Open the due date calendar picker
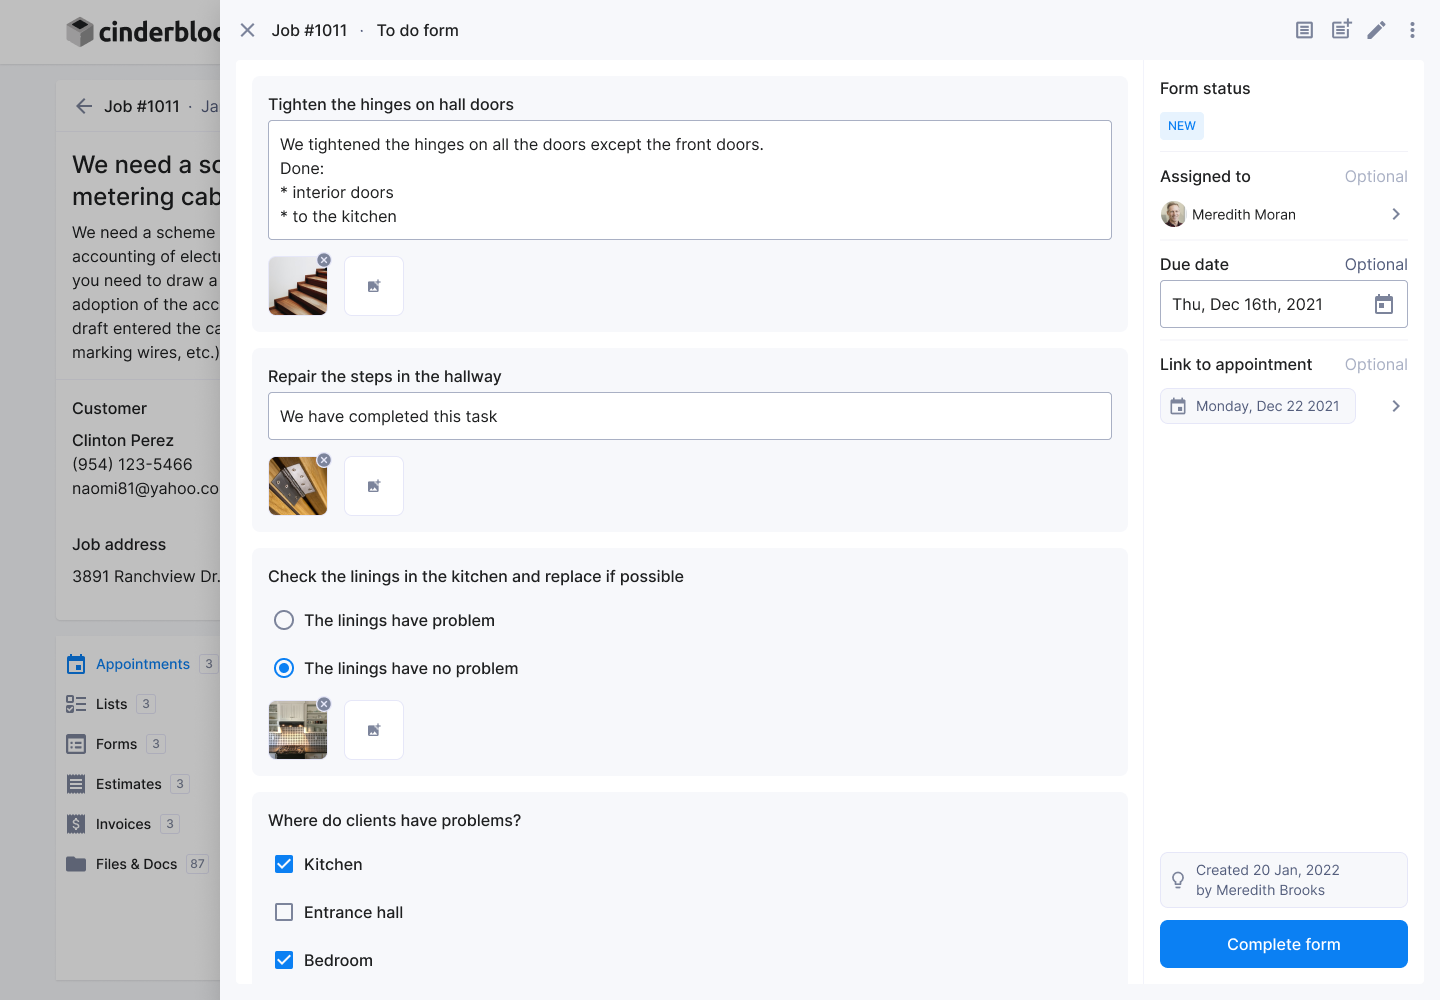The height and width of the screenshot is (1000, 1440). pyautogui.click(x=1384, y=304)
